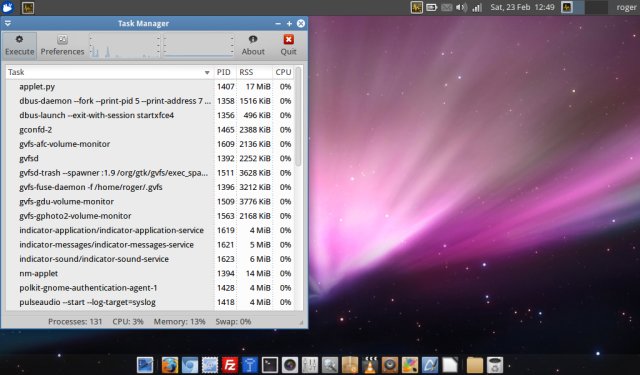Click the task manager launcher beside the Xfce menu

28,7
